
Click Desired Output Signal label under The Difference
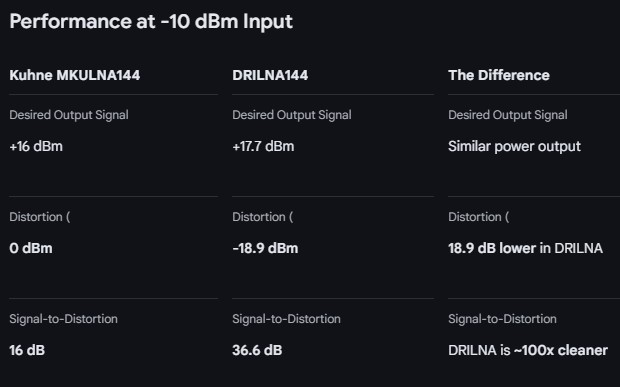[508, 115]
